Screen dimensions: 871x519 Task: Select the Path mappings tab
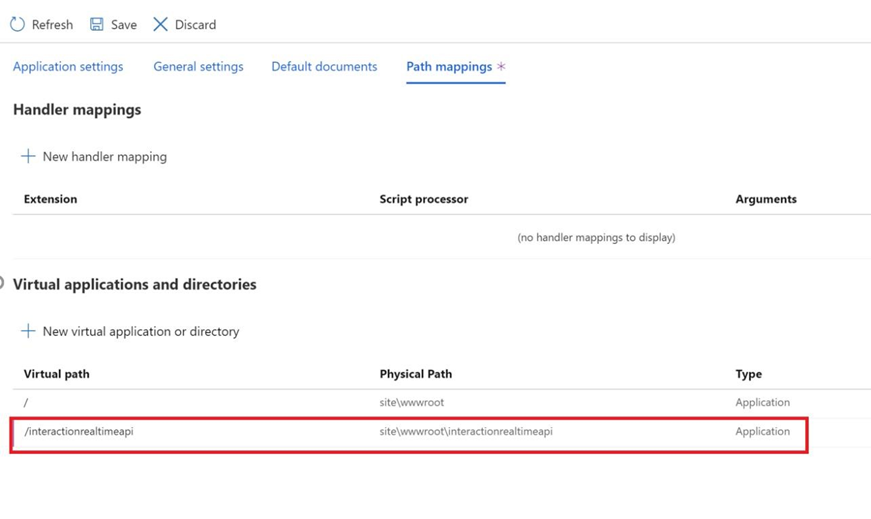(449, 66)
